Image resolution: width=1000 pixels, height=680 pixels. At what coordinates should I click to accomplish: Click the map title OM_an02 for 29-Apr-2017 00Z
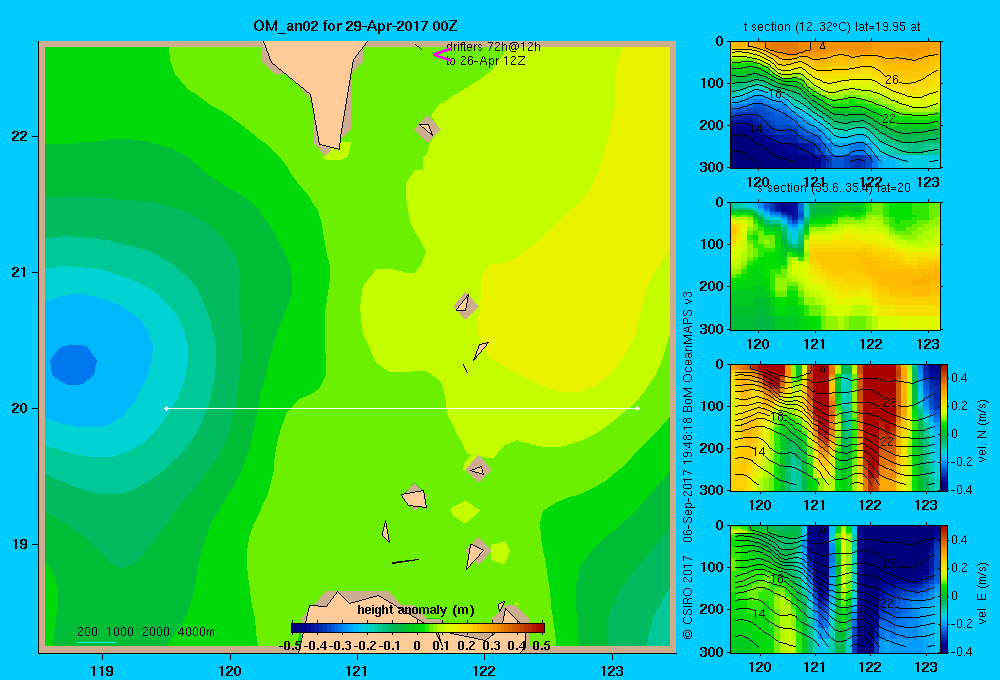[355, 26]
